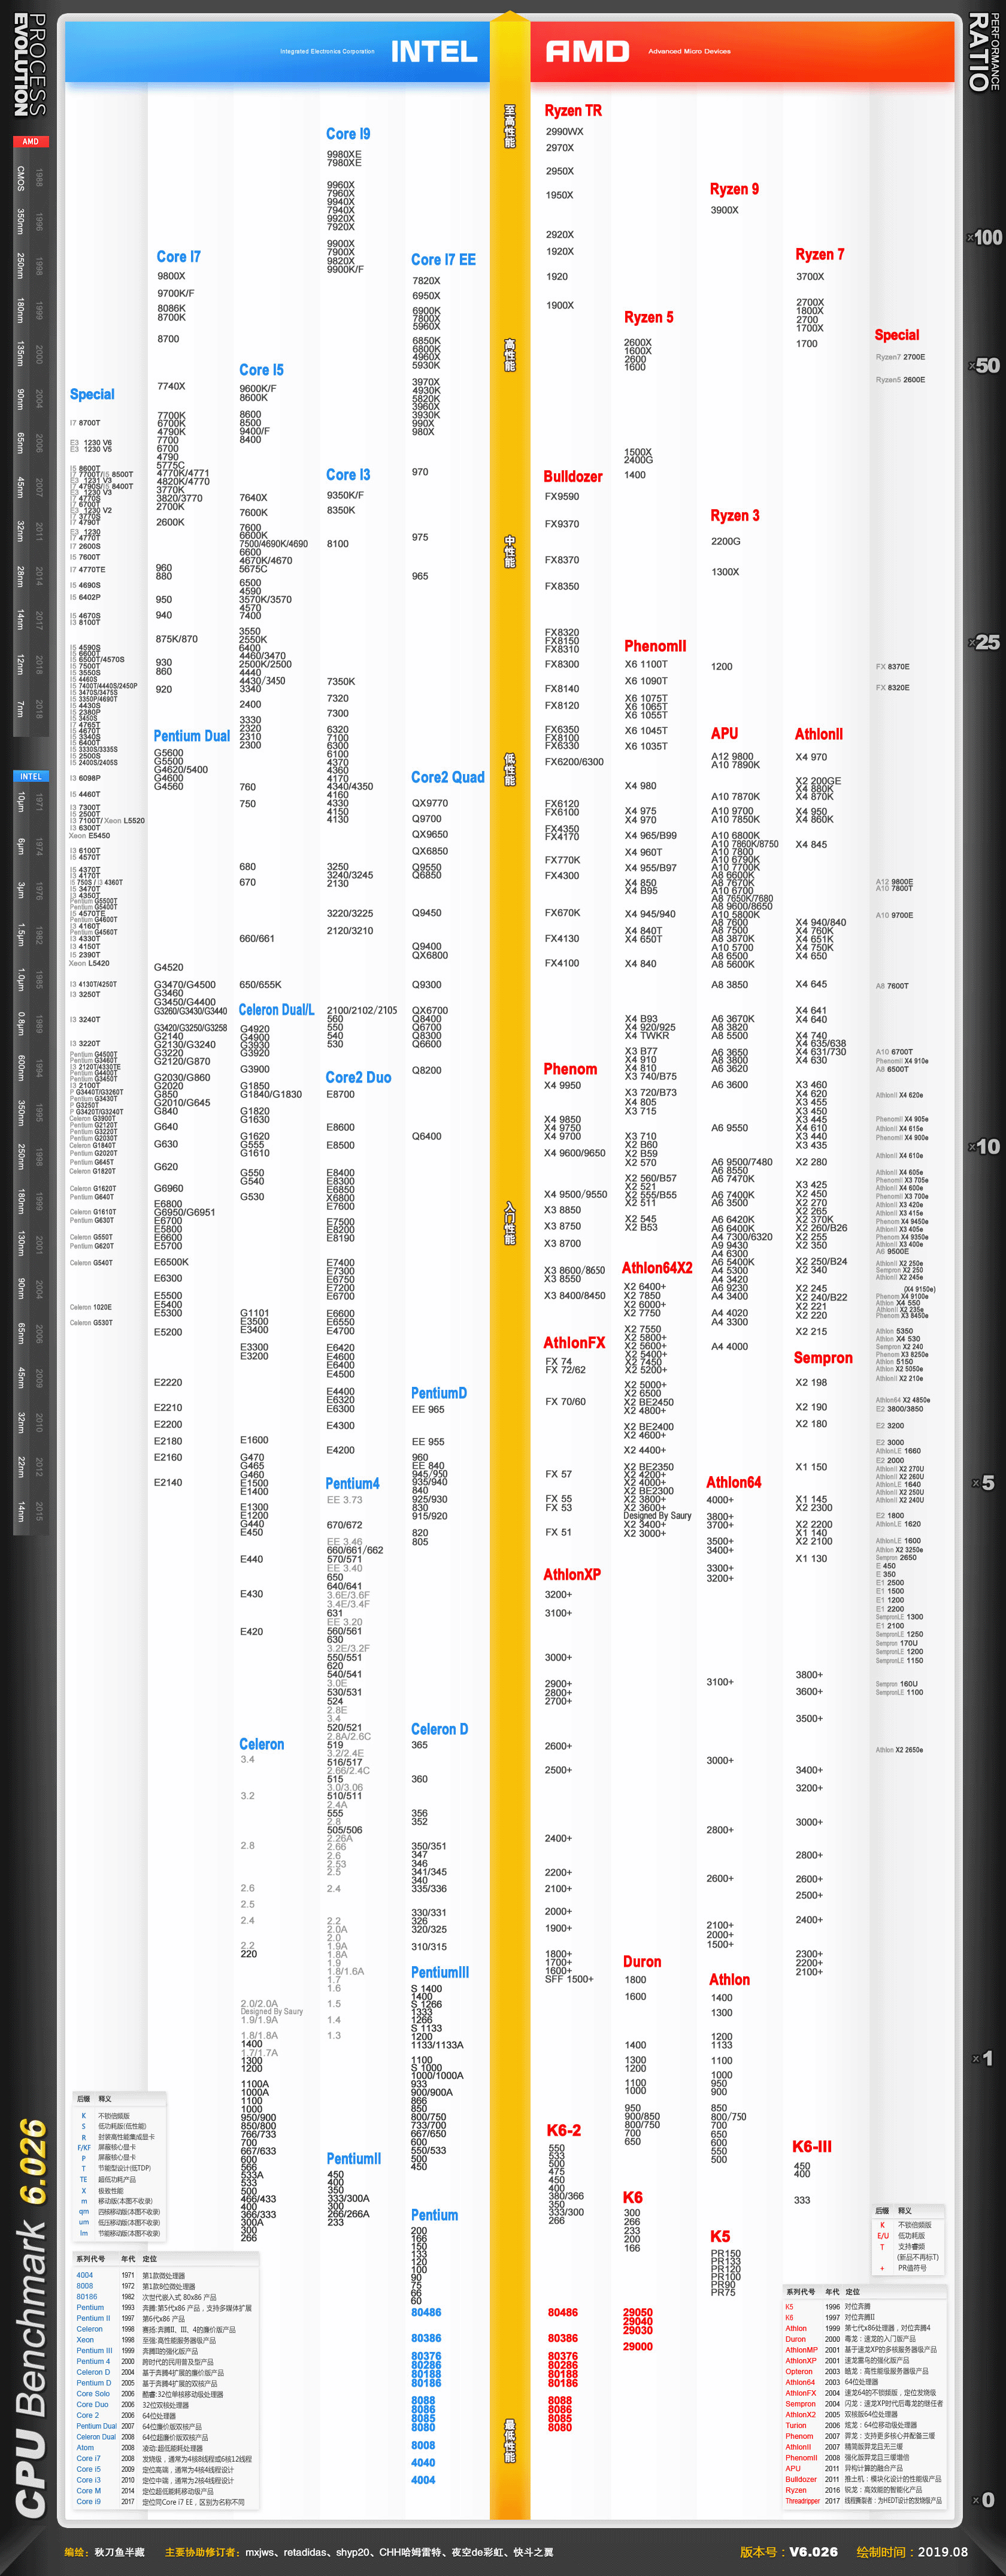Click the 2990WX entry under Ryzen TR
Viewport: 1006px width, 2576px height.
coord(564,131)
